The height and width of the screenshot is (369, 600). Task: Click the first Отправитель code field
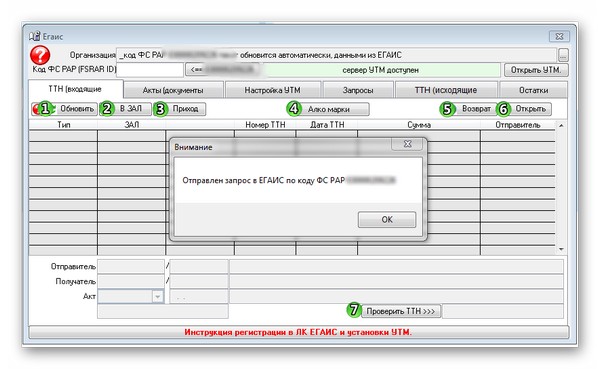point(131,266)
